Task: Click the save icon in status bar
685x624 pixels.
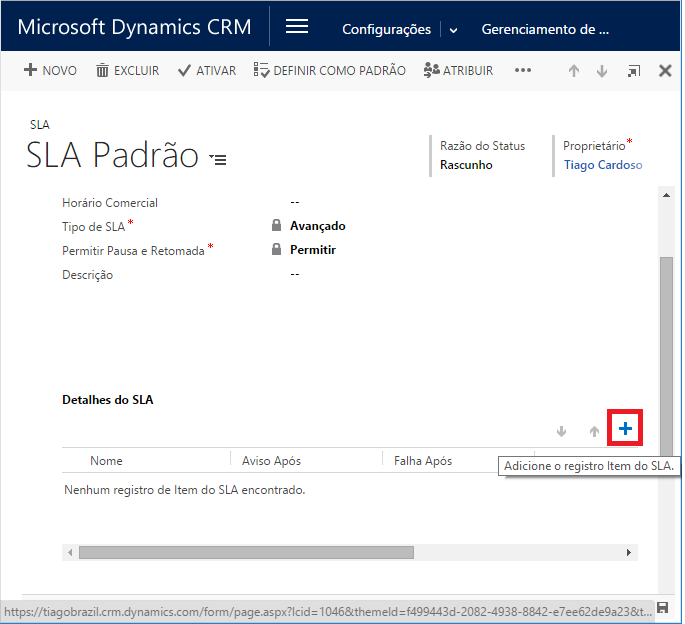Action: [662, 608]
